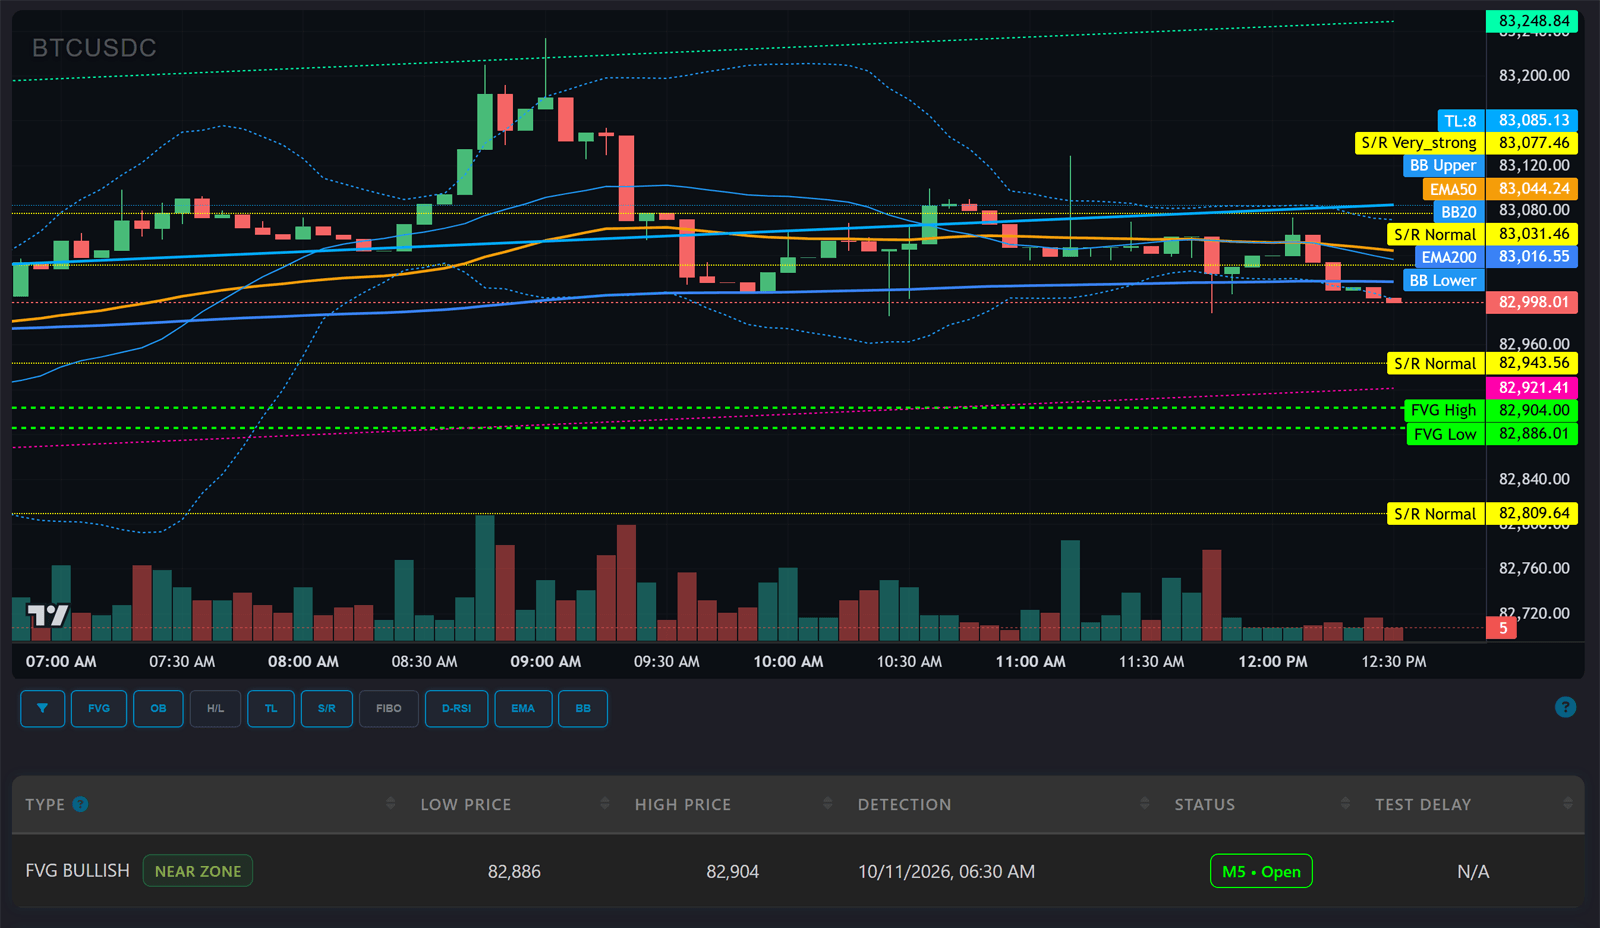Enable the H/L indicator button
1600x928 pixels.
point(215,708)
